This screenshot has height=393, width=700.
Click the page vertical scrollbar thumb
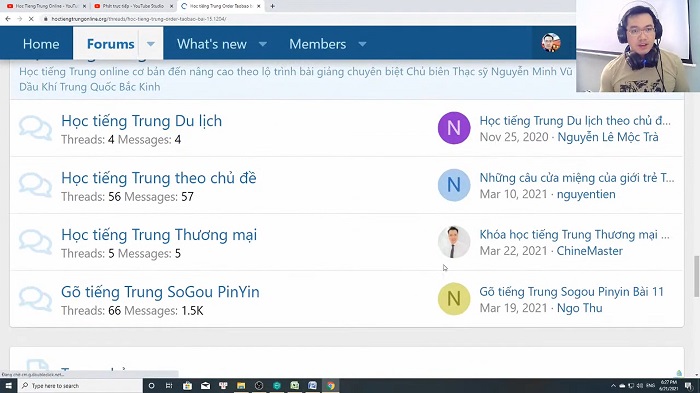click(696, 276)
